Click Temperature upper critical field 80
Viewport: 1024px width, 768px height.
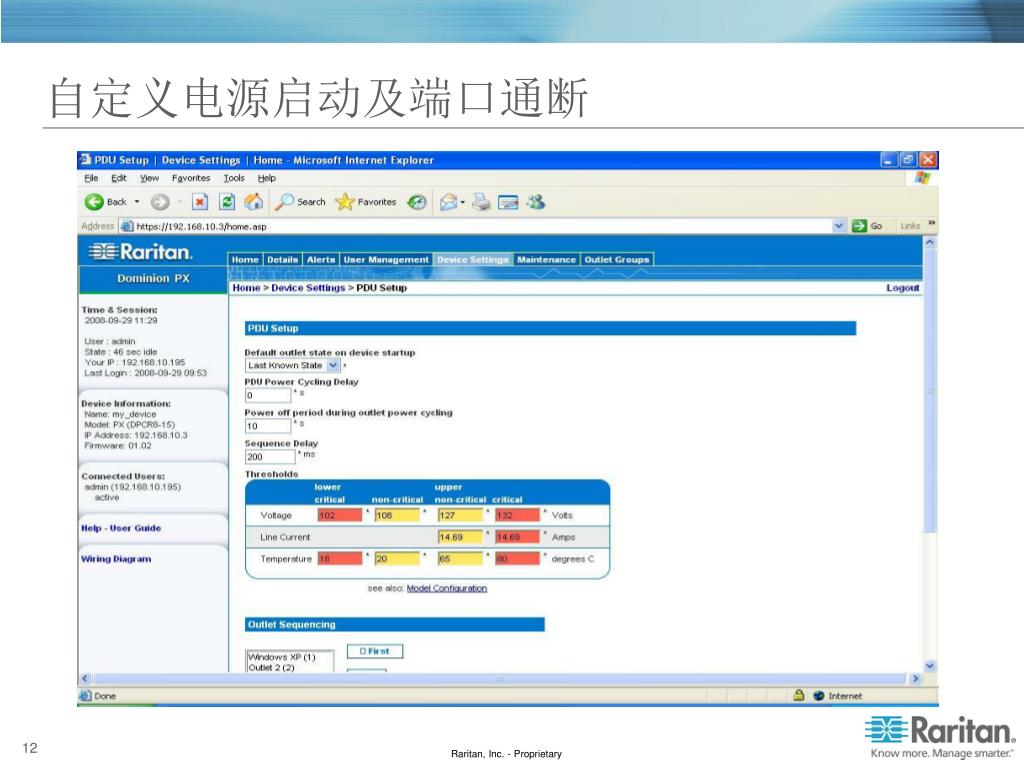517,559
